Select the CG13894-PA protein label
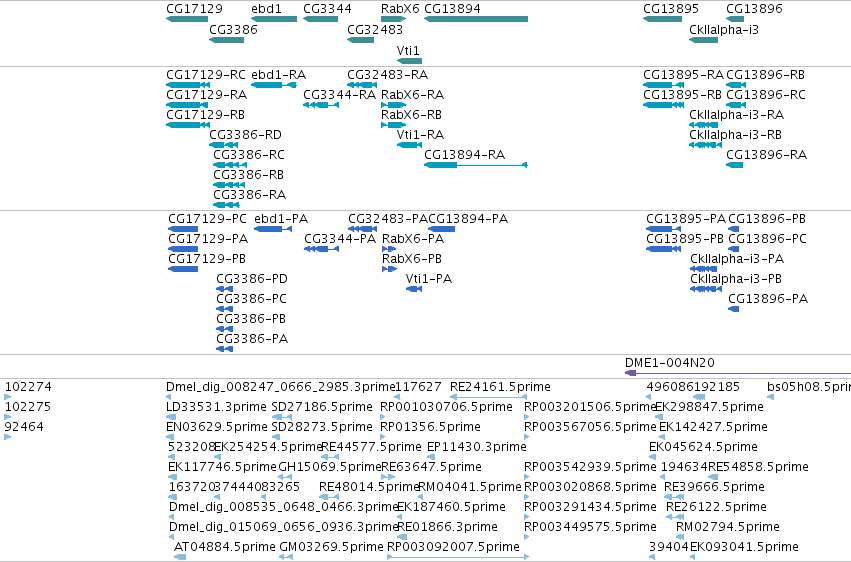Image resolution: width=851 pixels, height=562 pixels. pyautogui.click(x=468, y=219)
